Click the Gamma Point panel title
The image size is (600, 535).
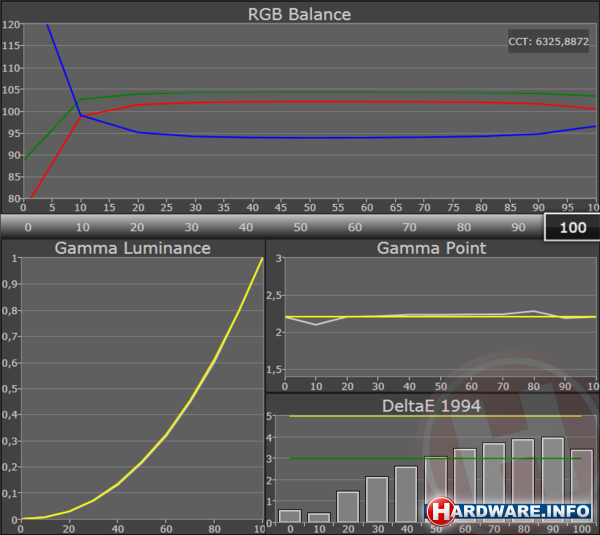pos(432,248)
